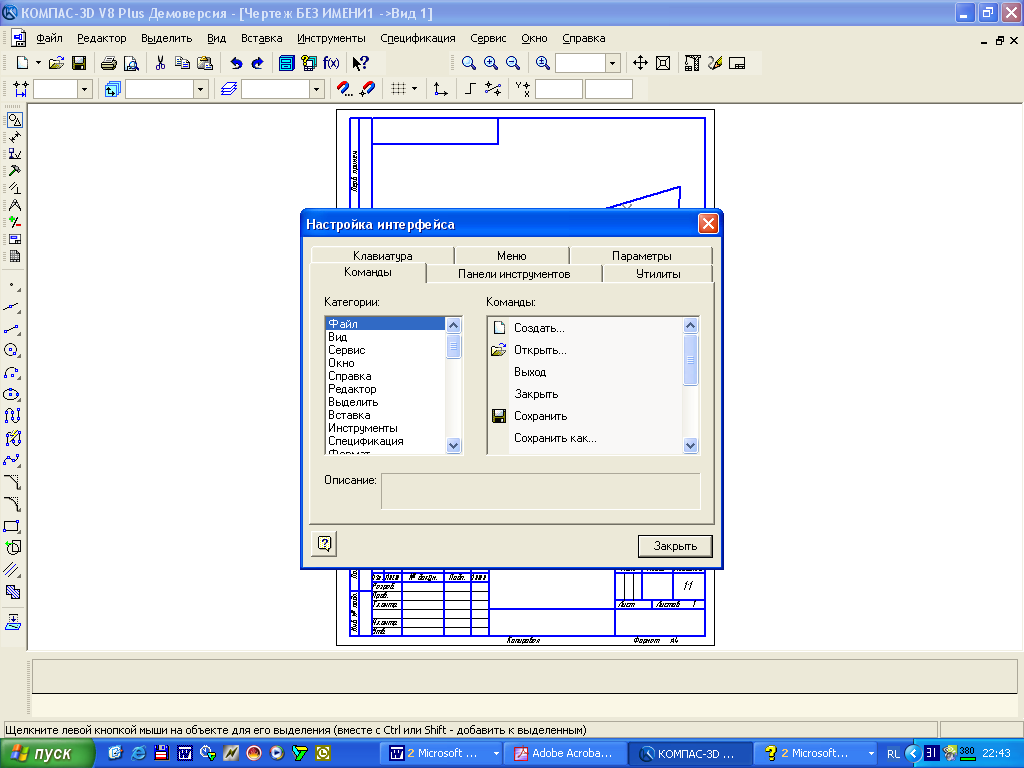Click the Copy icon in toolbar

click(x=182, y=63)
